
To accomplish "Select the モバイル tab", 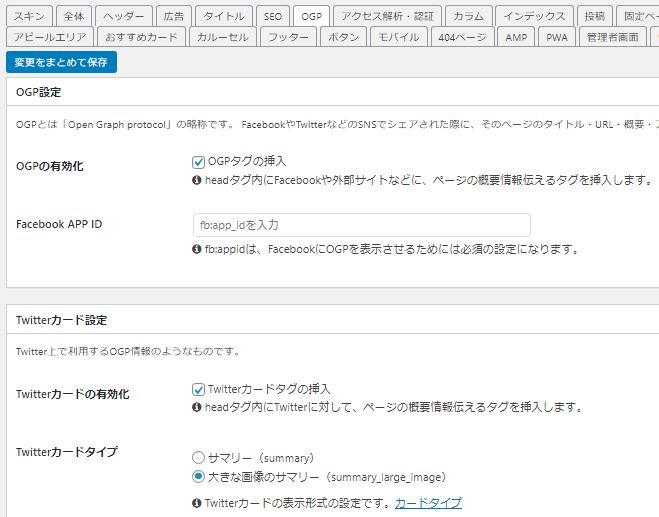I will pyautogui.click(x=398, y=37).
